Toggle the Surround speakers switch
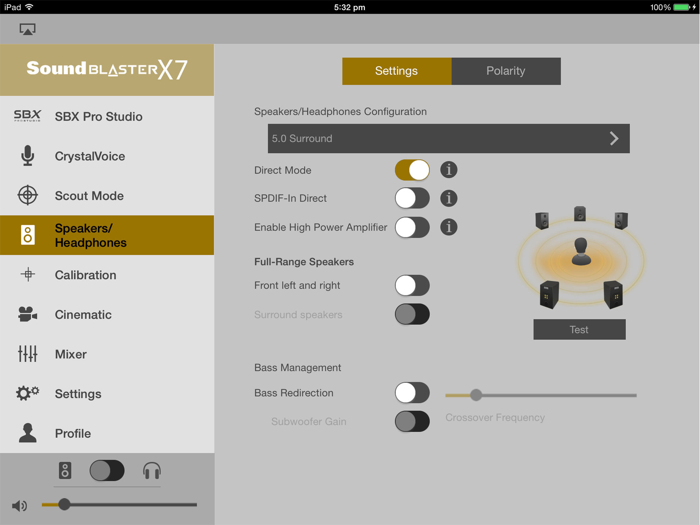The width and height of the screenshot is (700, 525). pos(412,314)
